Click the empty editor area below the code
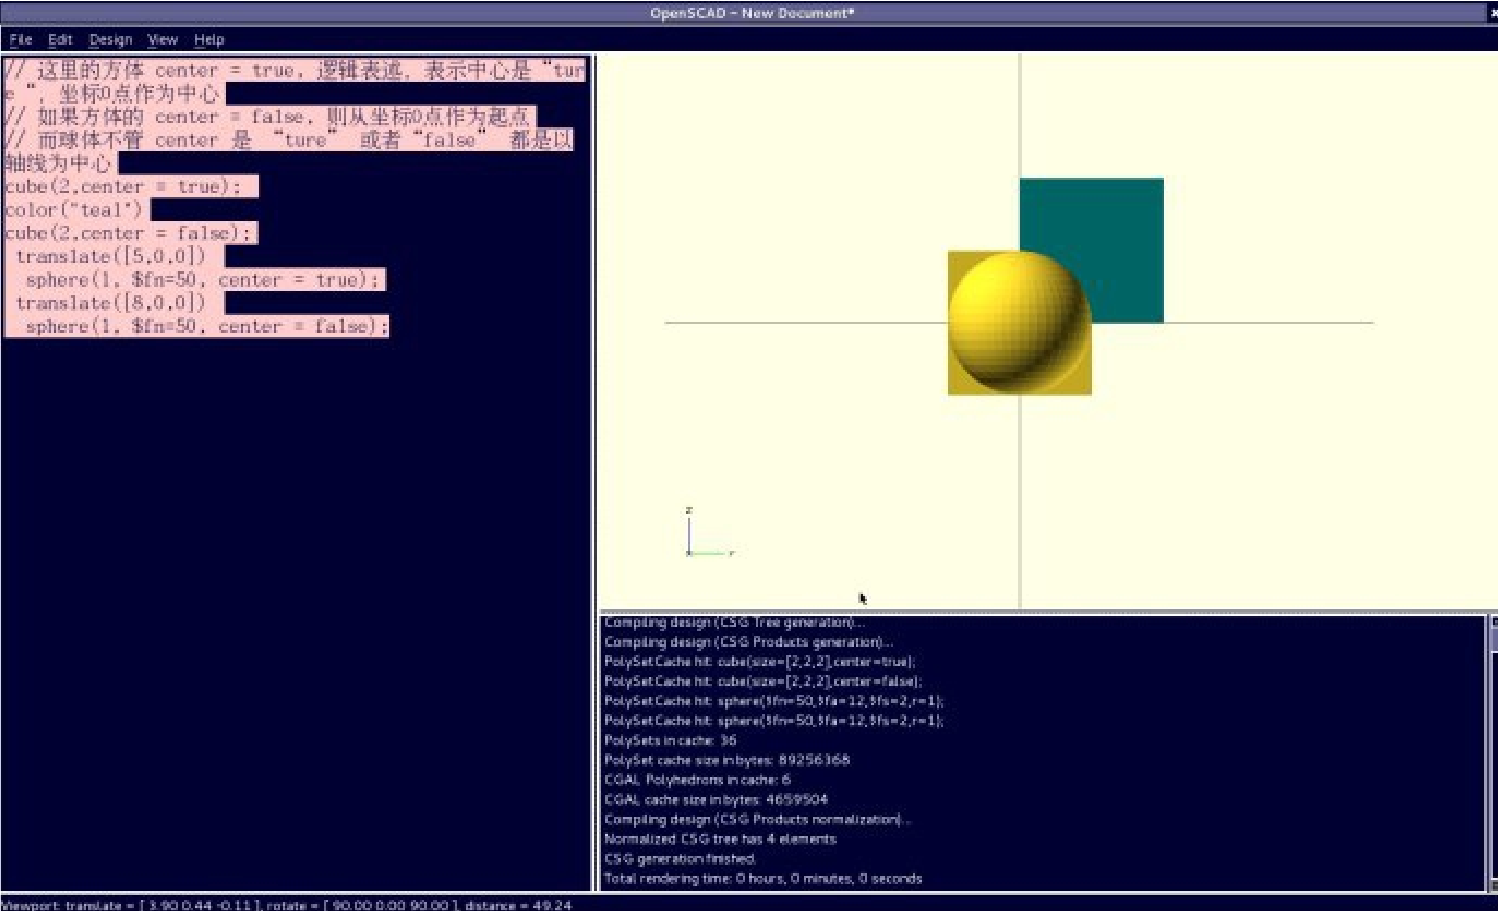 tap(295, 600)
